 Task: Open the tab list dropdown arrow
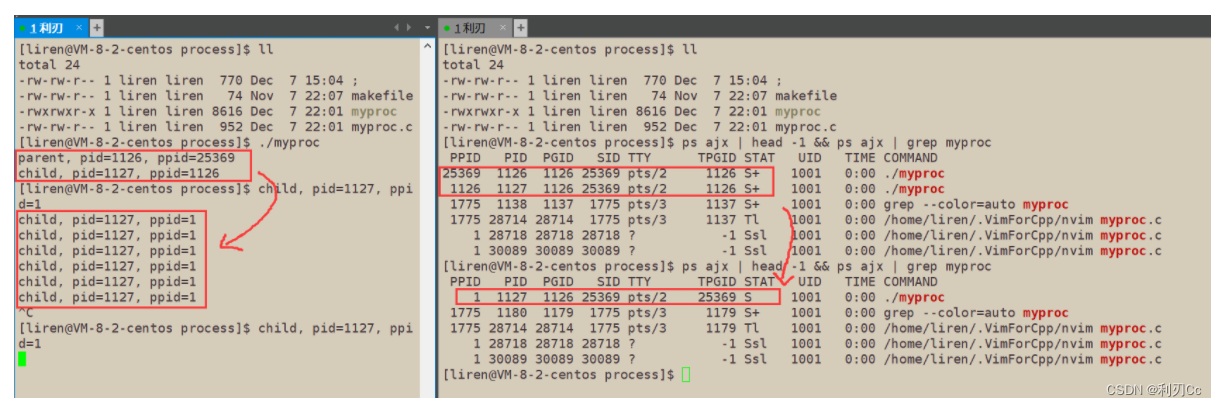(428, 28)
